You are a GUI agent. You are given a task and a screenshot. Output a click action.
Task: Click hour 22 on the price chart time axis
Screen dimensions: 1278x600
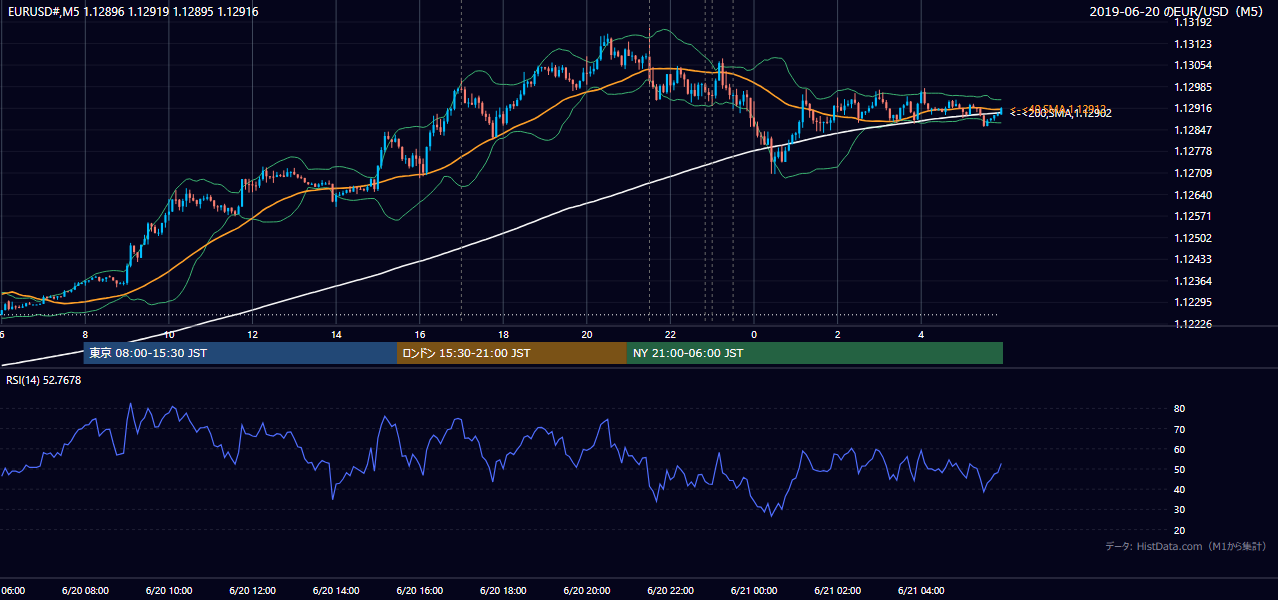click(670, 335)
